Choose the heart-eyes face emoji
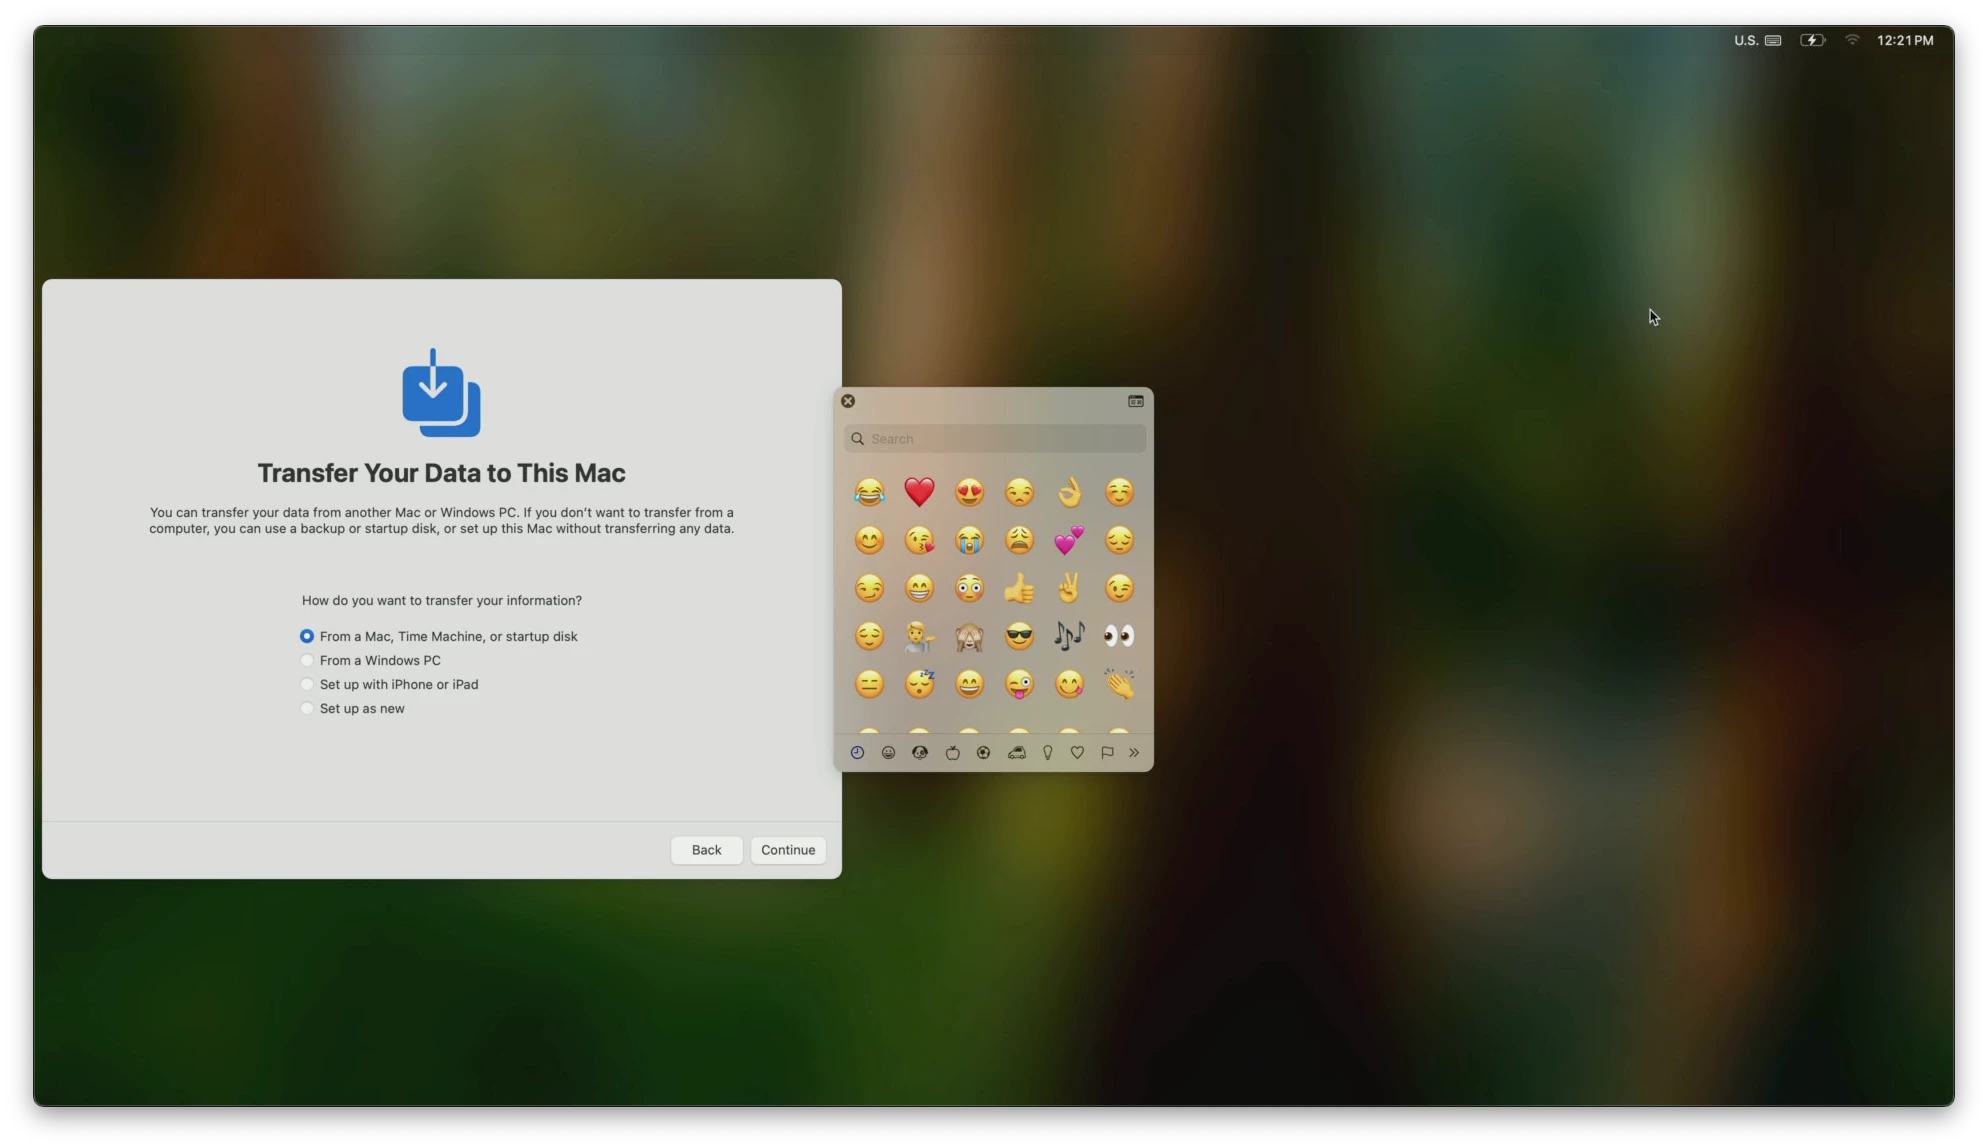Image resolution: width=1988 pixels, height=1148 pixels. (969, 492)
